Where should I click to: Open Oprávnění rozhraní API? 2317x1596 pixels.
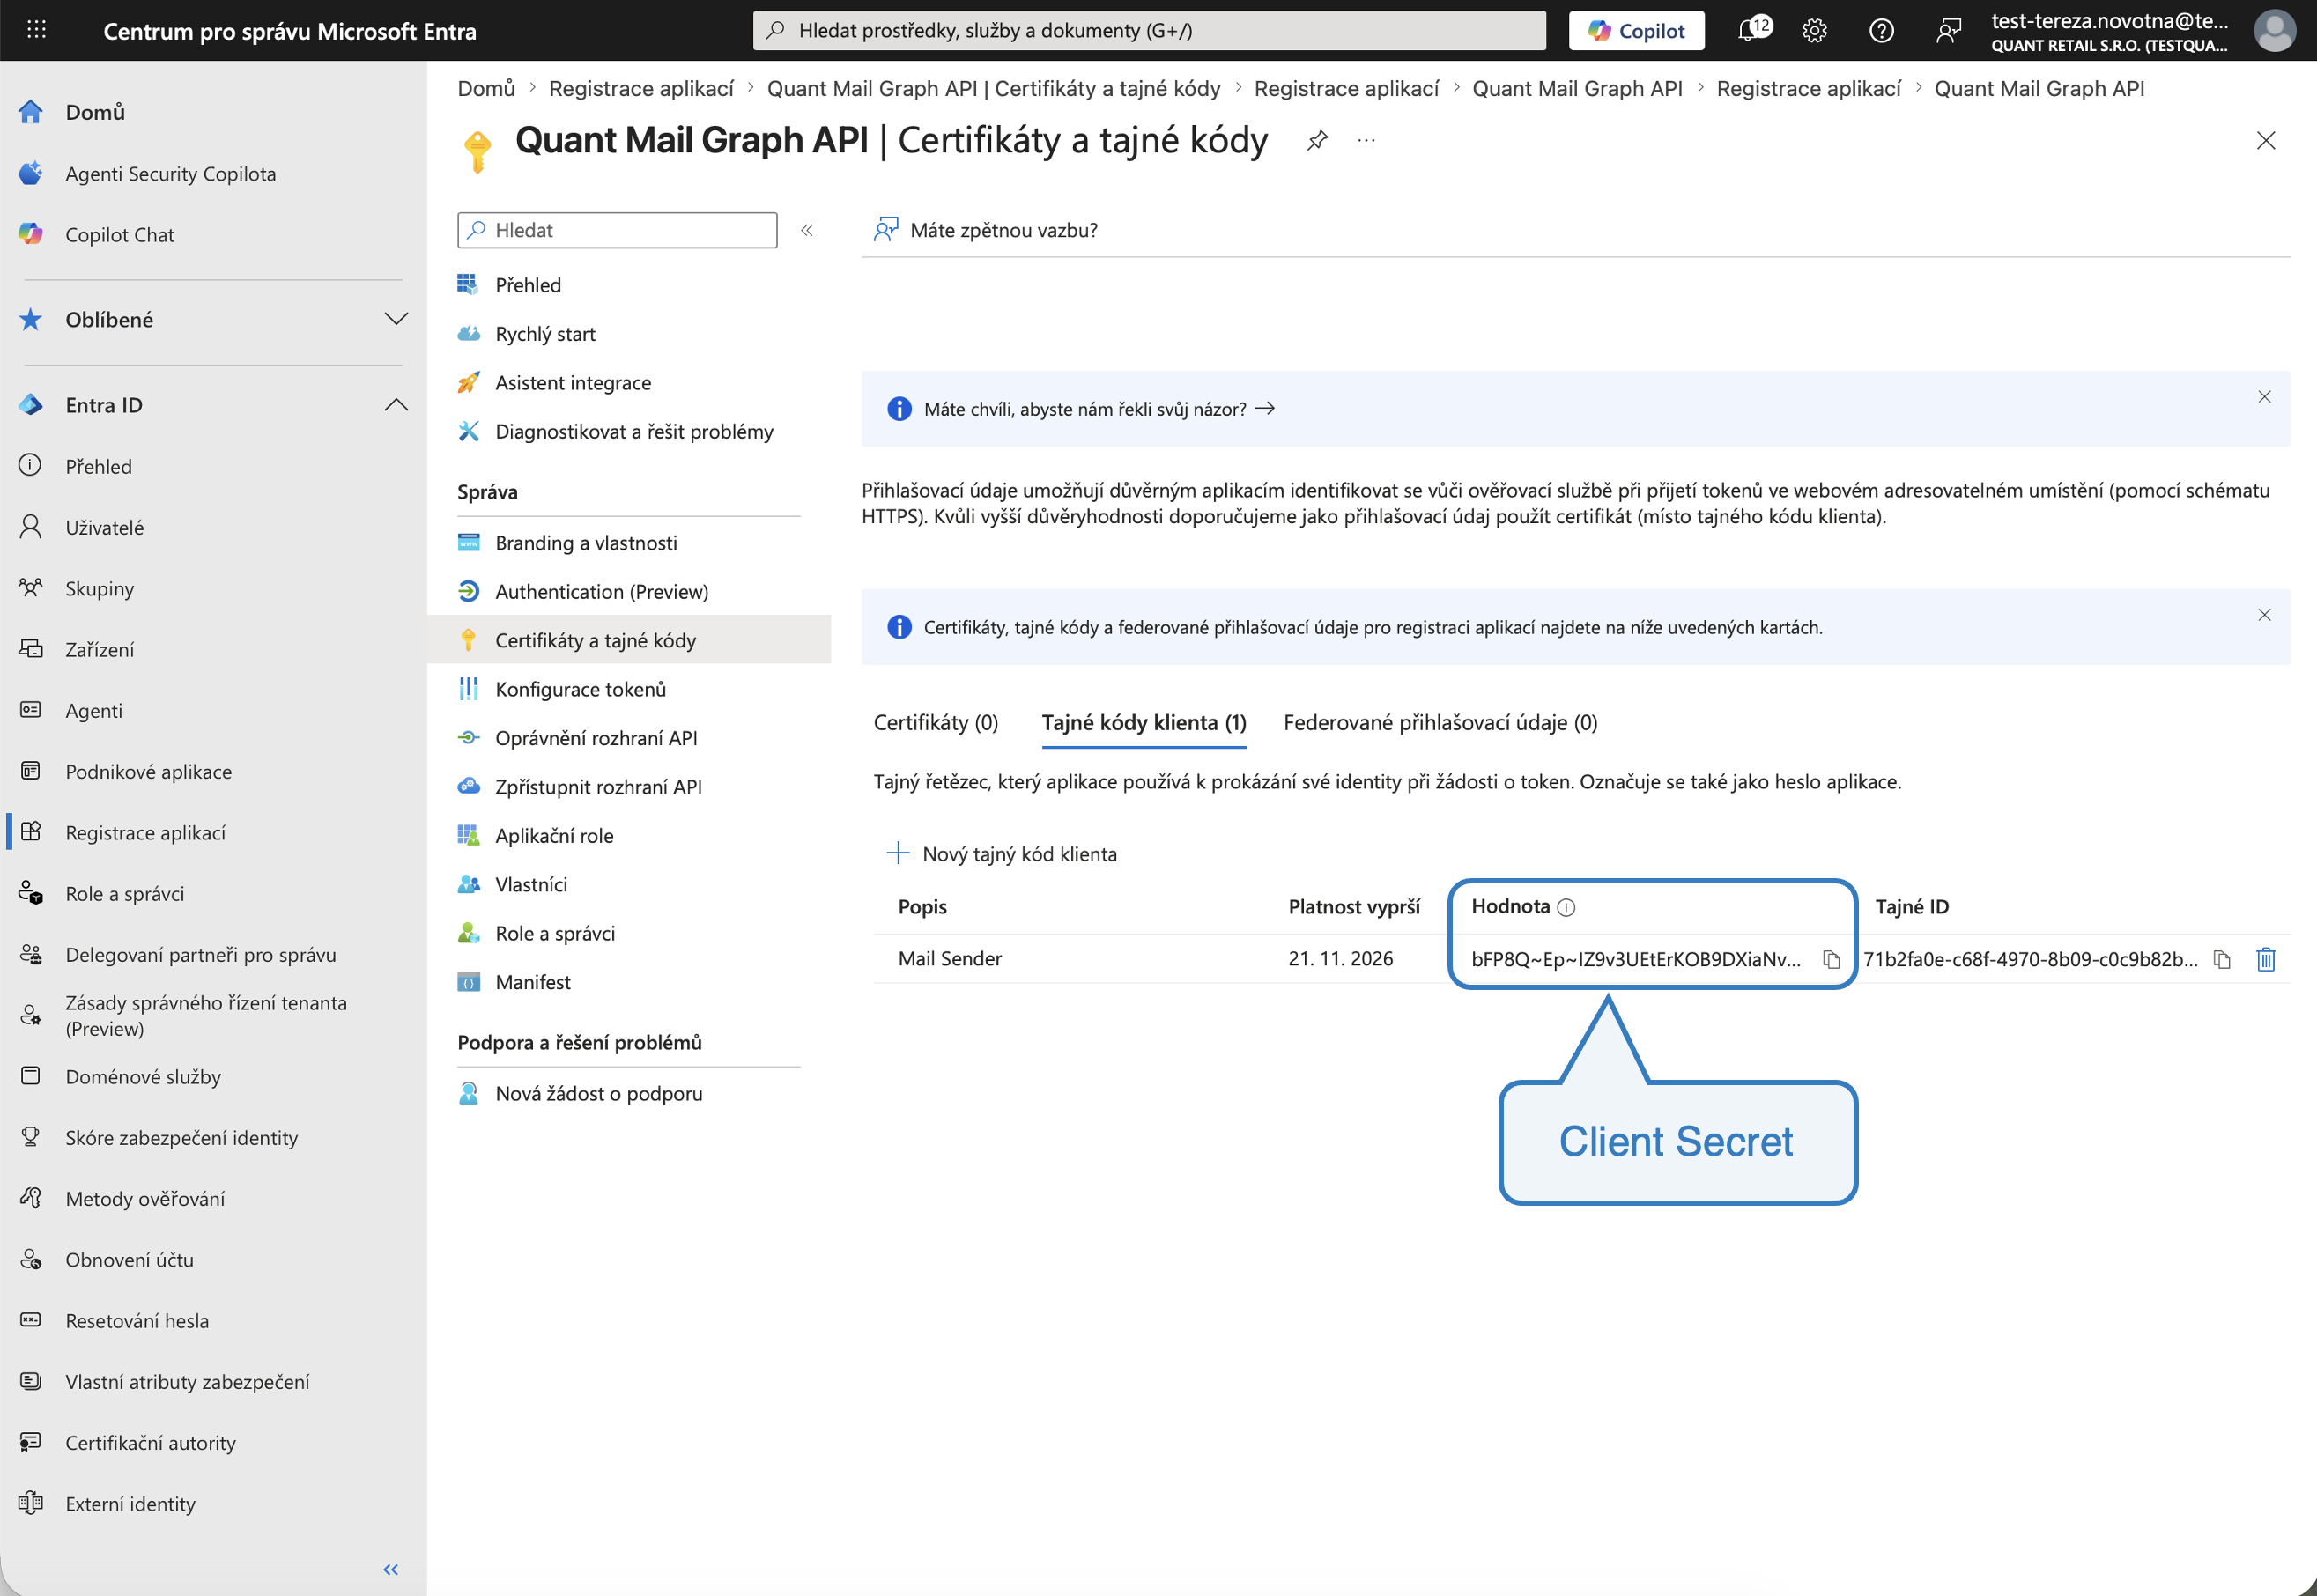click(596, 738)
